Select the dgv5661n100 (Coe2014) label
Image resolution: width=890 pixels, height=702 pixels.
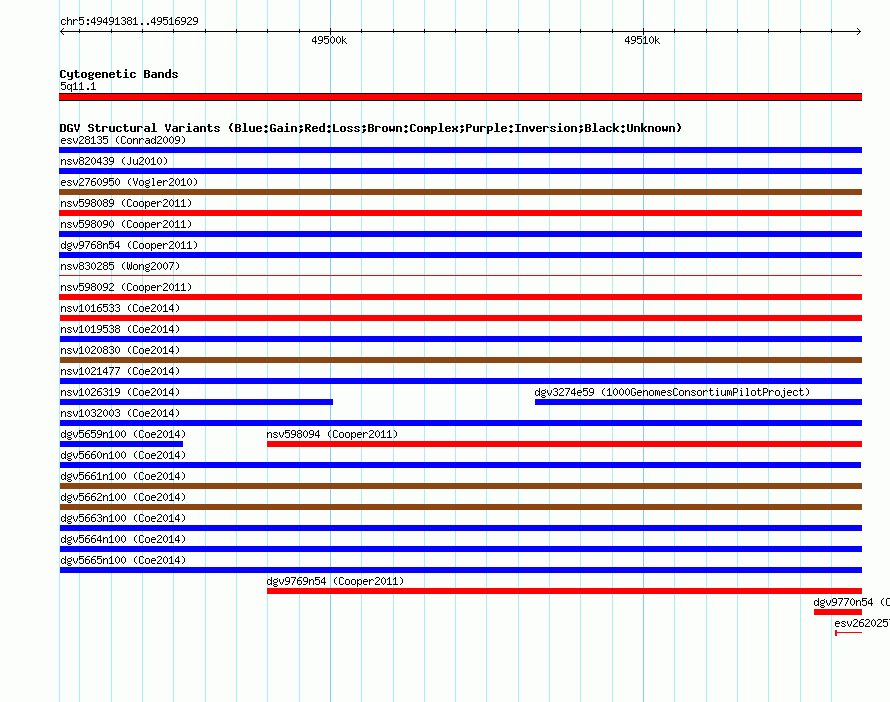pos(123,476)
